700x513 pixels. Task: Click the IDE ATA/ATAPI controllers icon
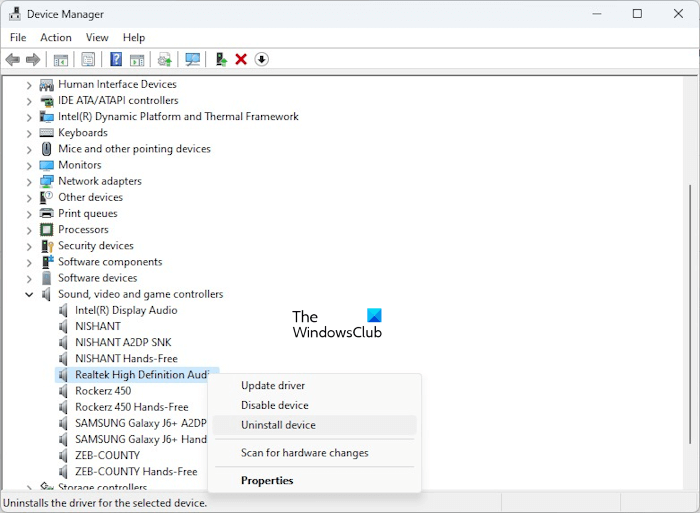[46, 100]
